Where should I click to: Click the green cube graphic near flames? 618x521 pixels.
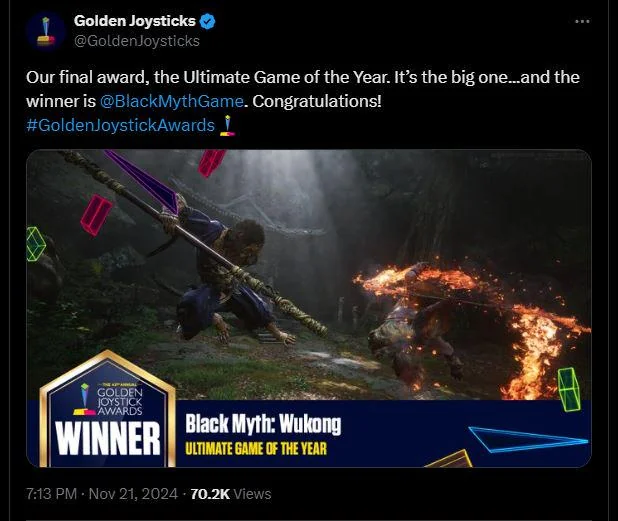click(x=569, y=388)
